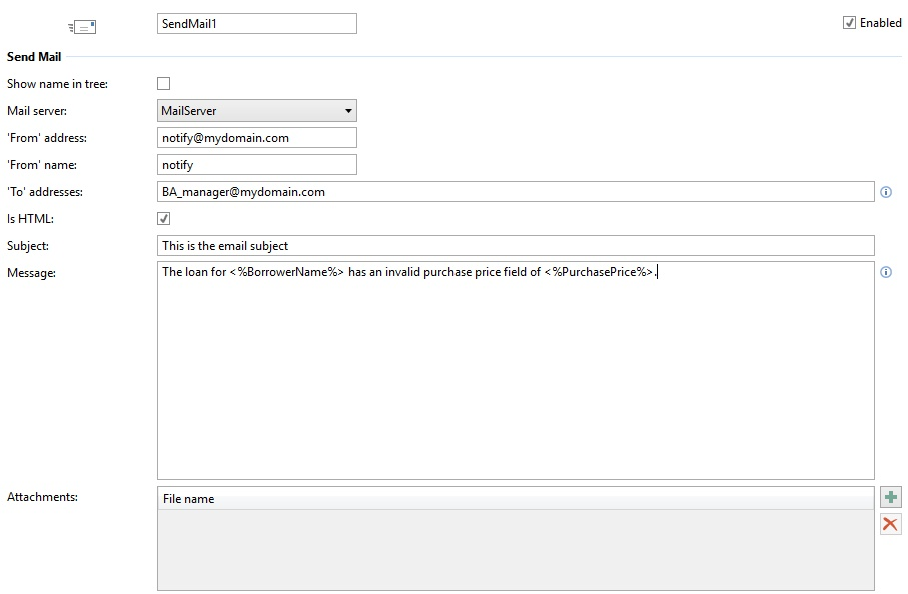The width and height of the screenshot is (908, 594).
Task: Click the SendMail1 name field
Action: pos(256,23)
